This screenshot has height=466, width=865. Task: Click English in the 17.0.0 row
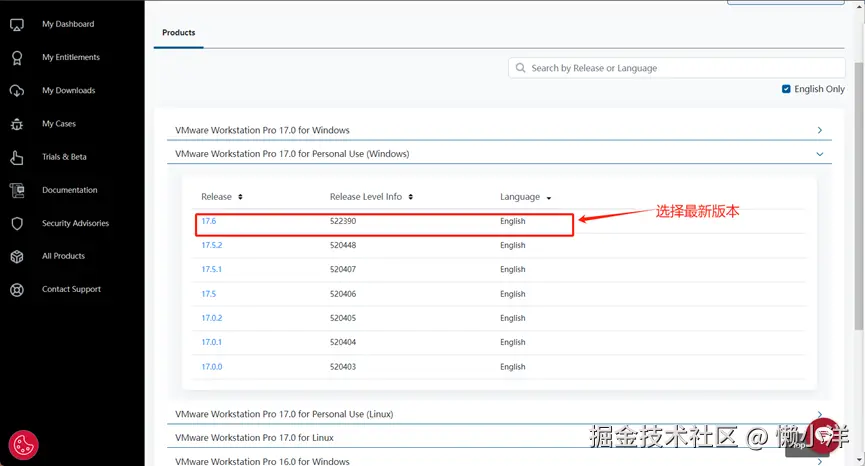pyautogui.click(x=512, y=367)
